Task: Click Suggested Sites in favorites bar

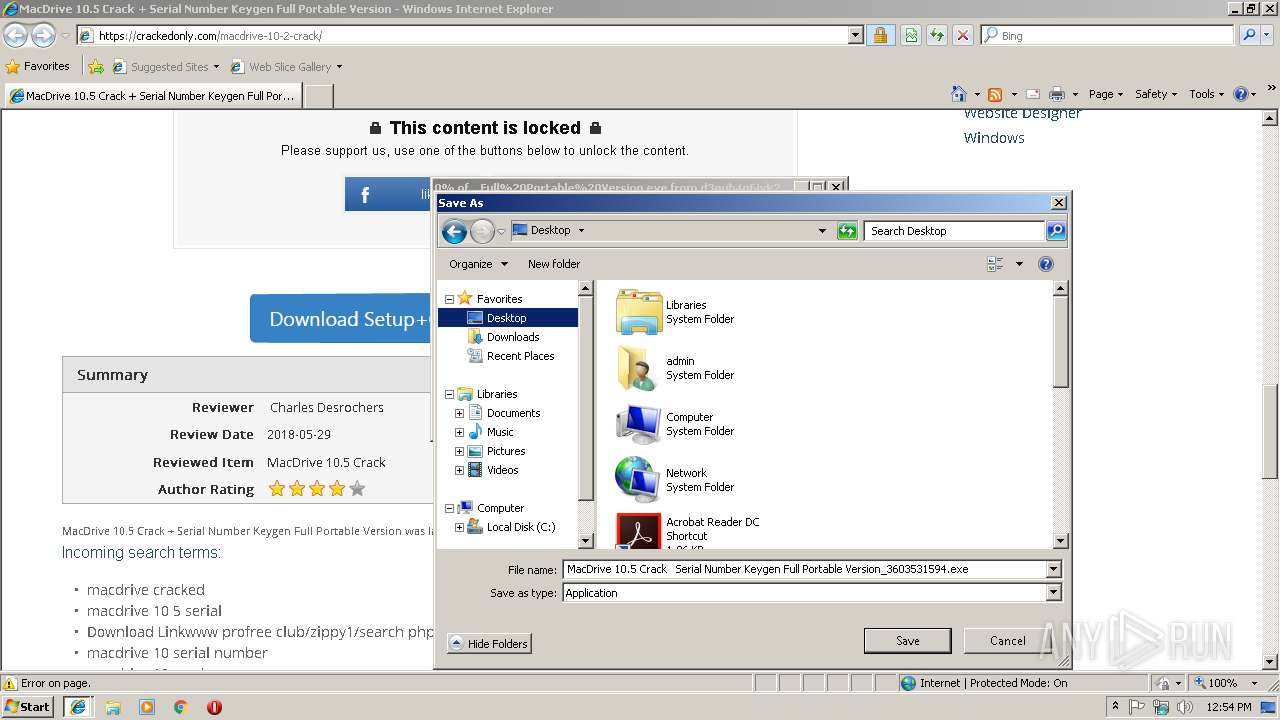Action: (x=165, y=67)
